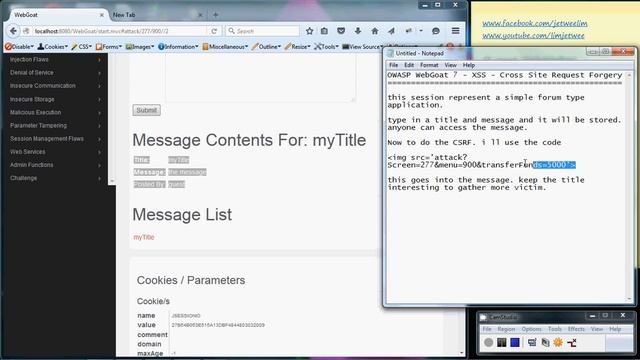Click inside the message text area
This screenshot has width=640, height=360.
pos(260,79)
